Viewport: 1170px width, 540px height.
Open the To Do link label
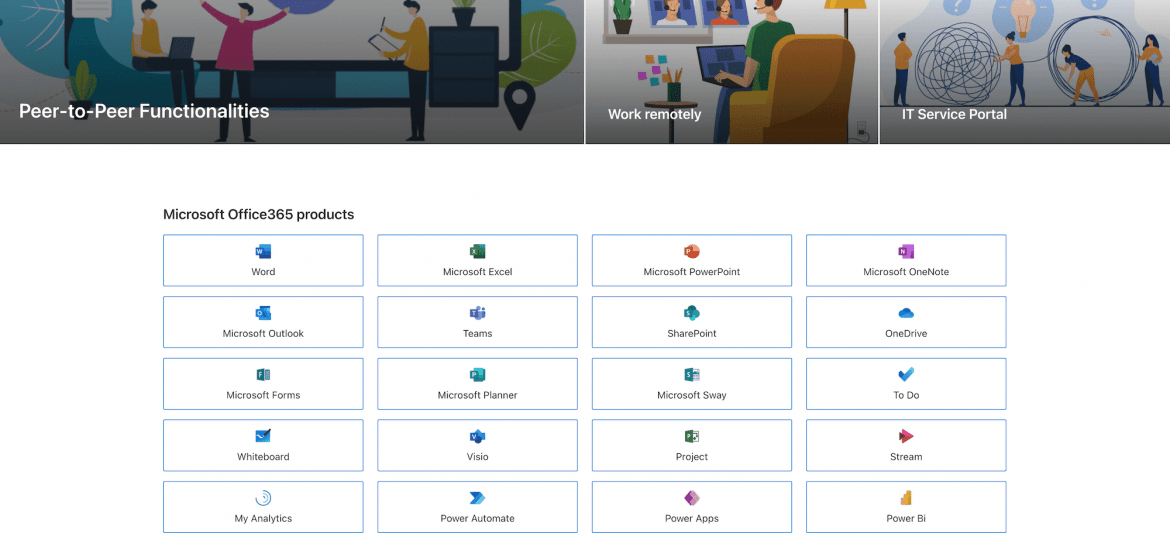[x=906, y=395]
